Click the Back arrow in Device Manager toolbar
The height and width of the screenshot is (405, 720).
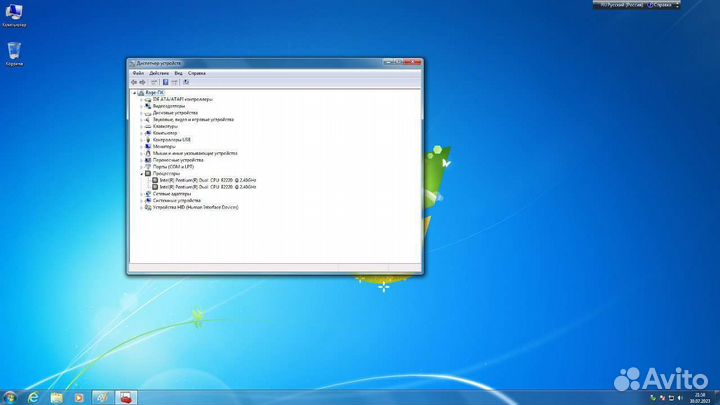pyautogui.click(x=133, y=82)
